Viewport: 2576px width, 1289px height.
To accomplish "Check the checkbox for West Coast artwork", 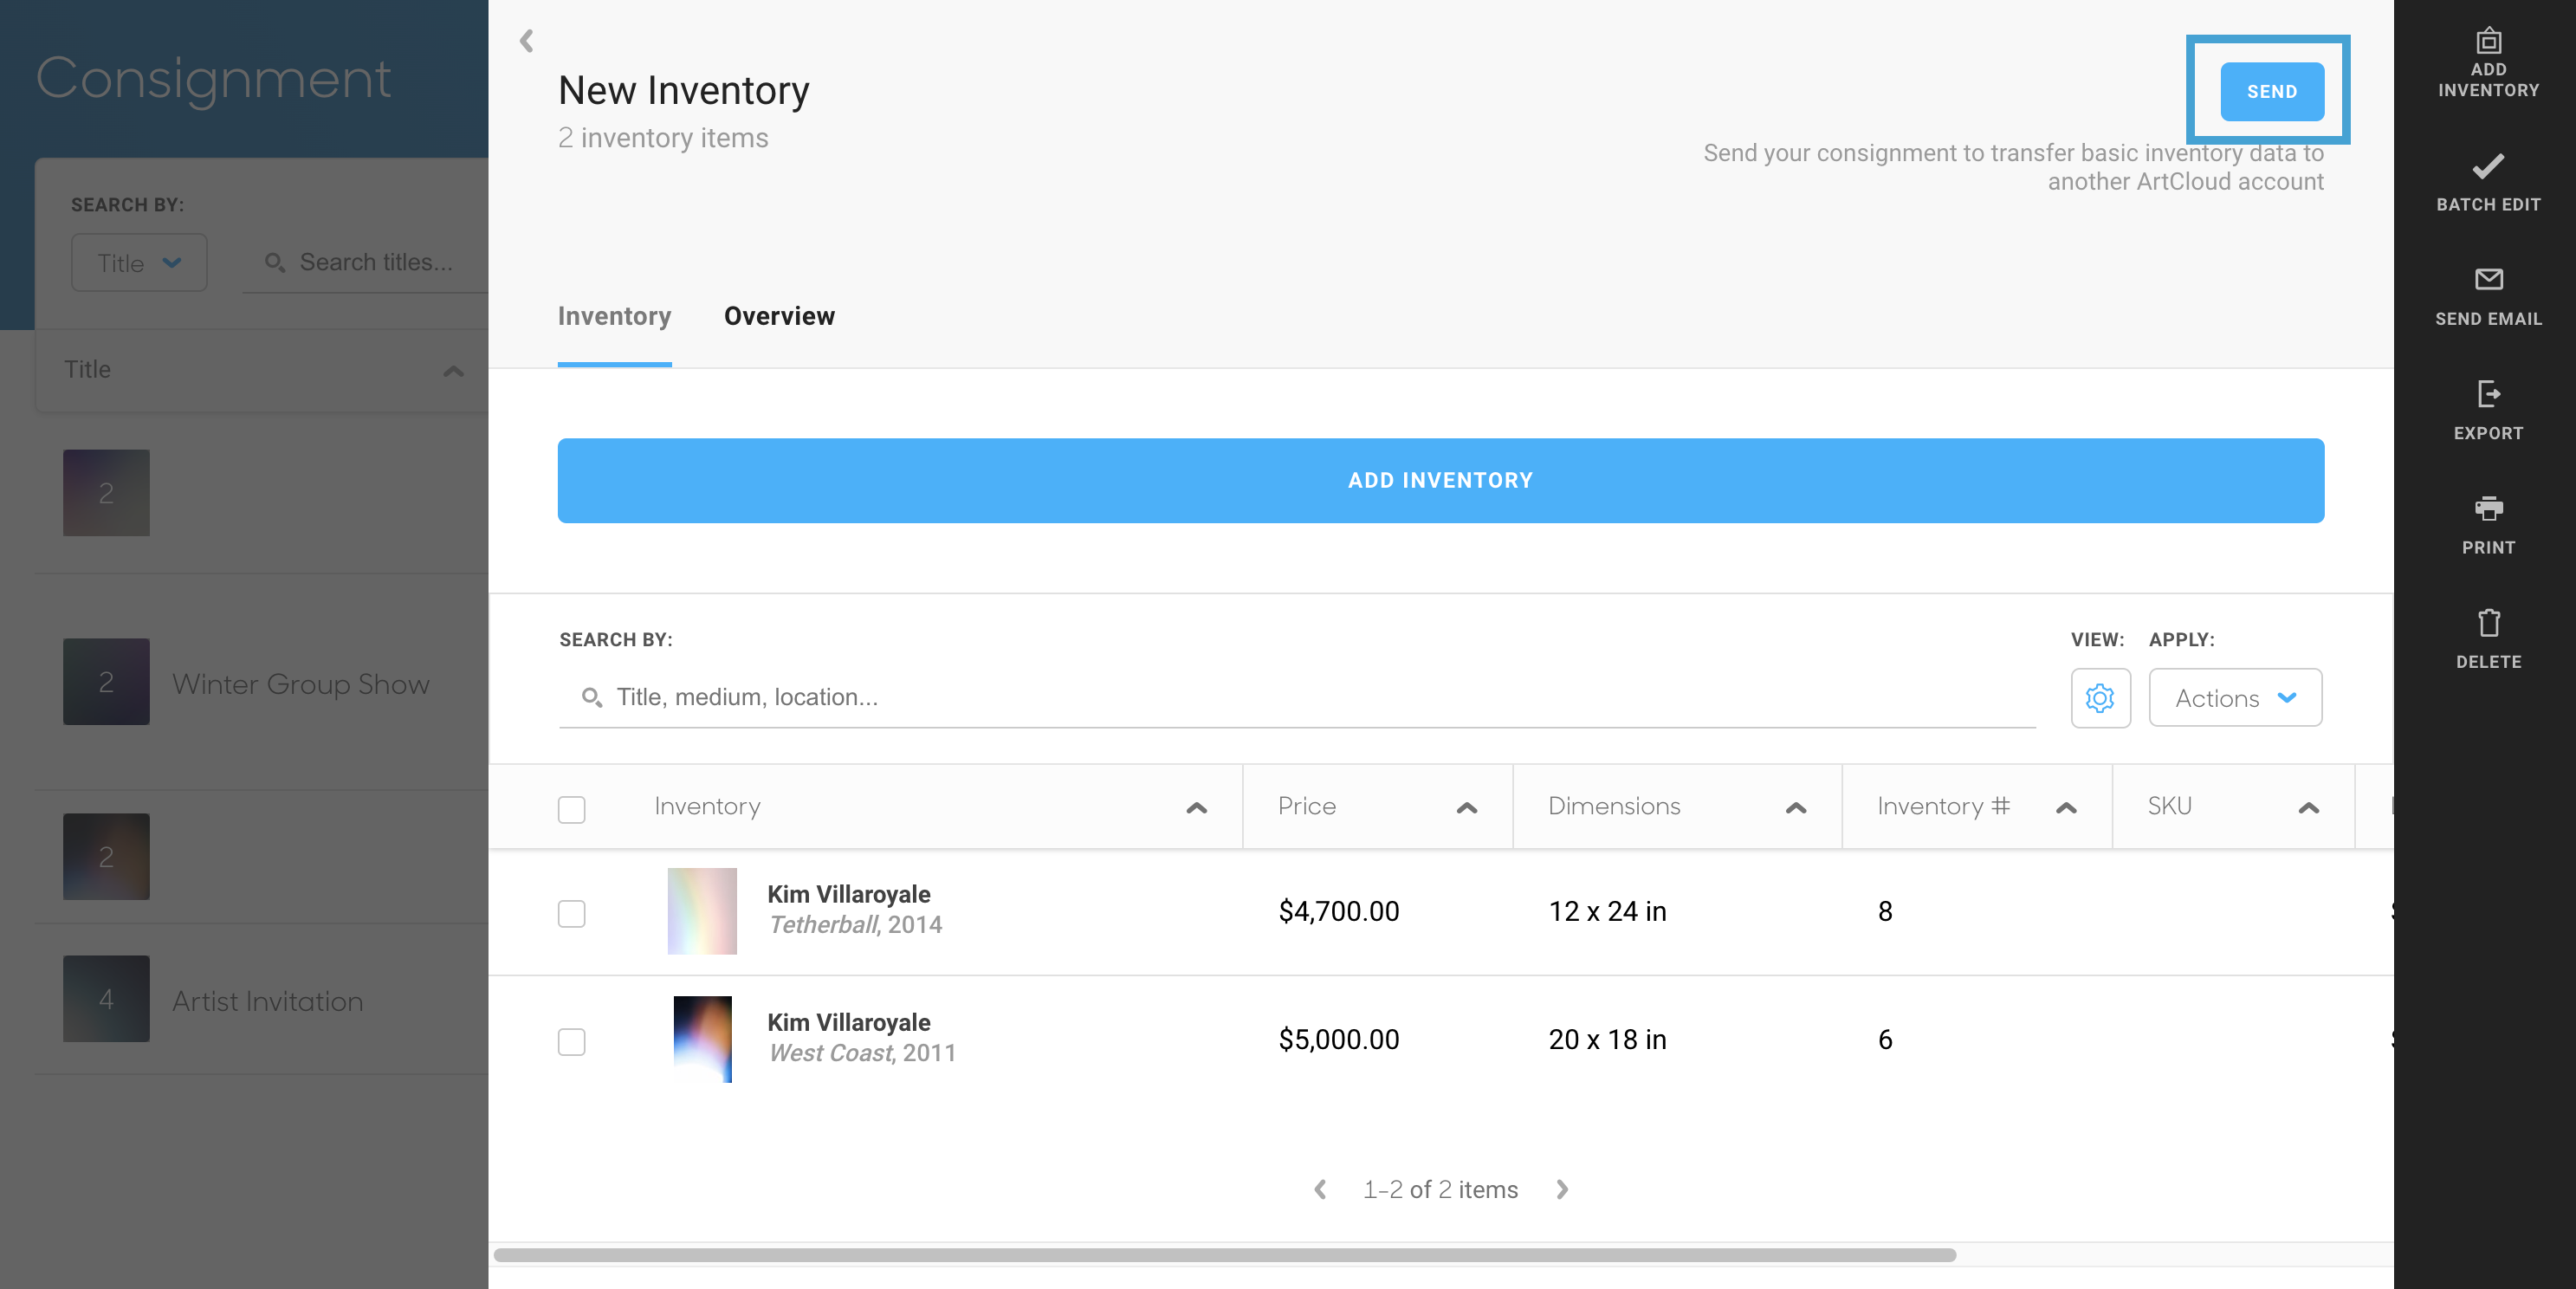I will [571, 1040].
